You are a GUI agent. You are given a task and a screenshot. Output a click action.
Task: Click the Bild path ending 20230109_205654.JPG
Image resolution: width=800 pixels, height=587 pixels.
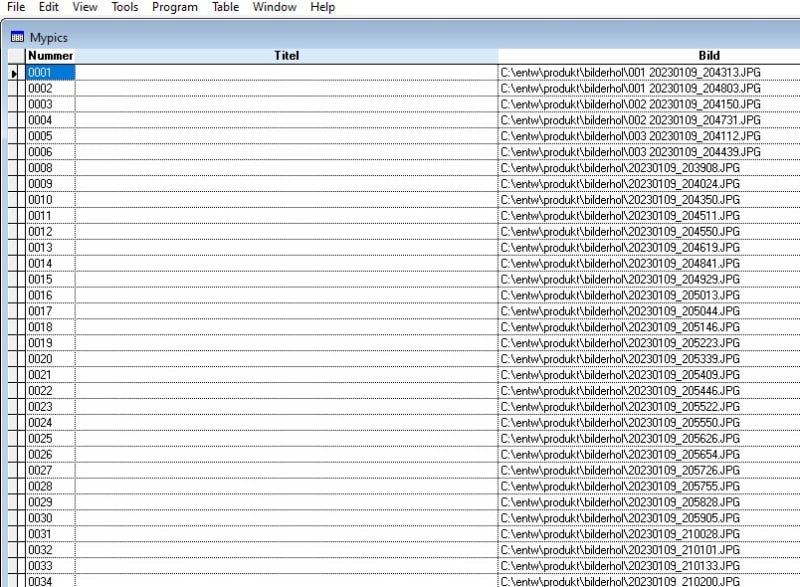tap(620, 454)
